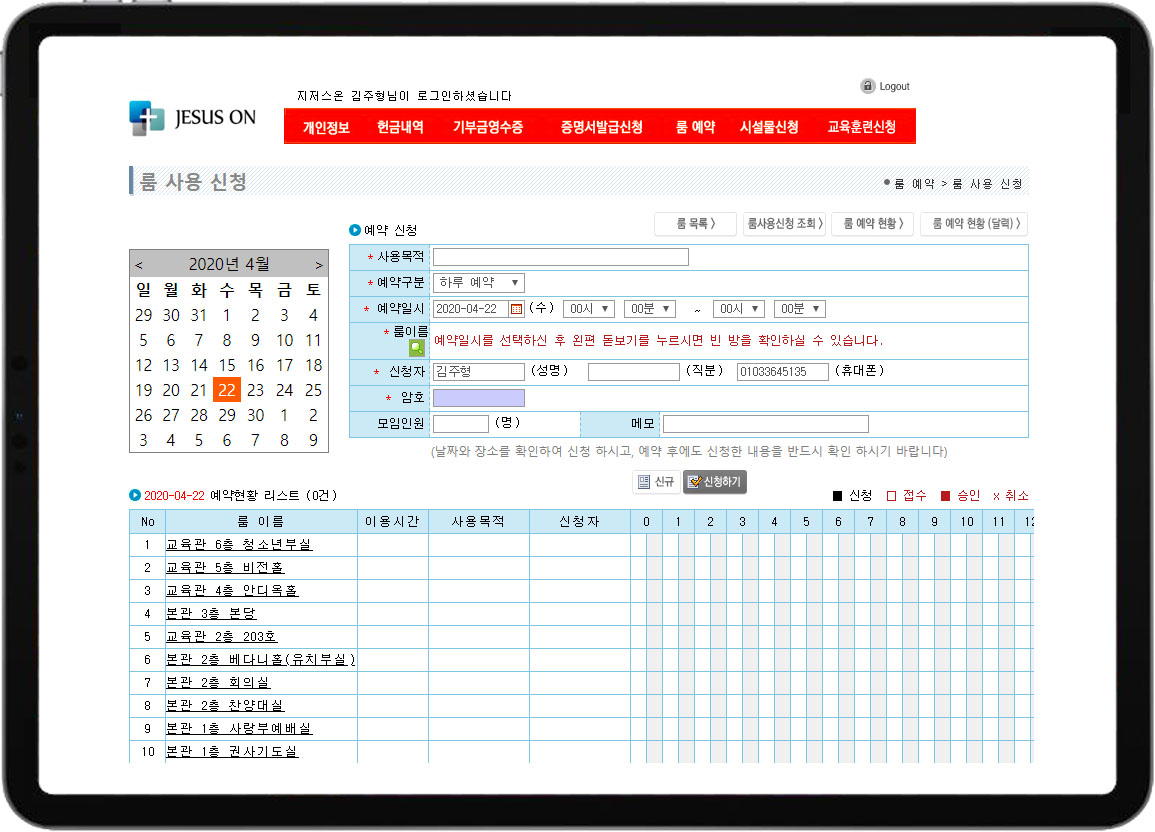Click the 신청하기 submit button
Screen dimensions: 1155x832
715,482
